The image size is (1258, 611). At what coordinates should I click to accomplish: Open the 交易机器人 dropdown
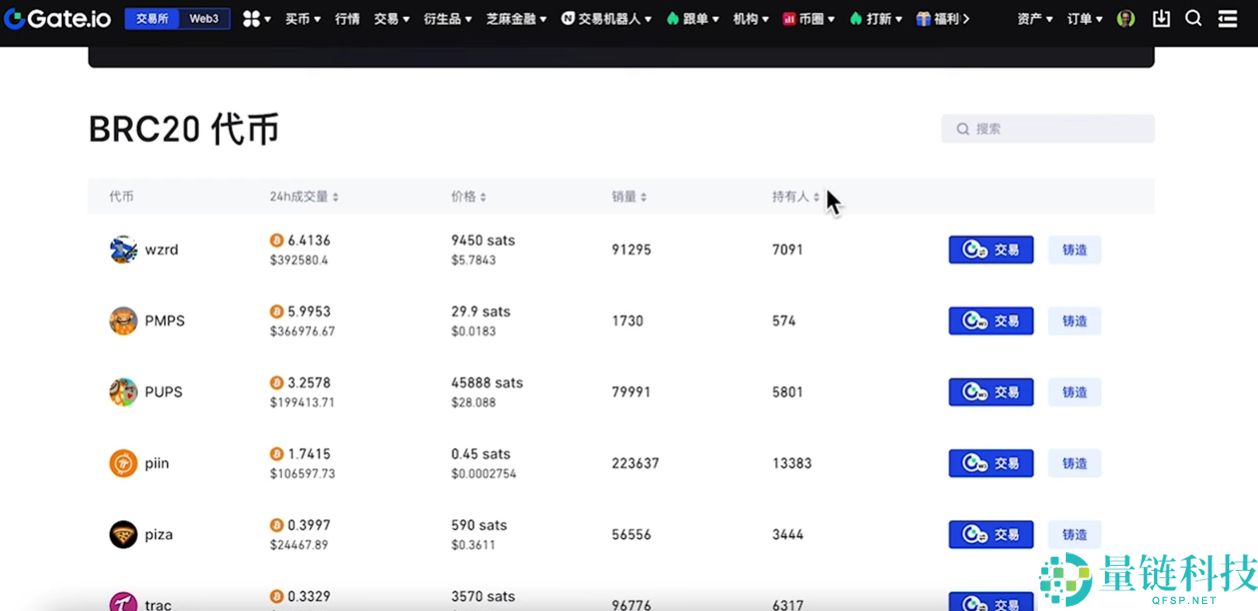coord(606,18)
